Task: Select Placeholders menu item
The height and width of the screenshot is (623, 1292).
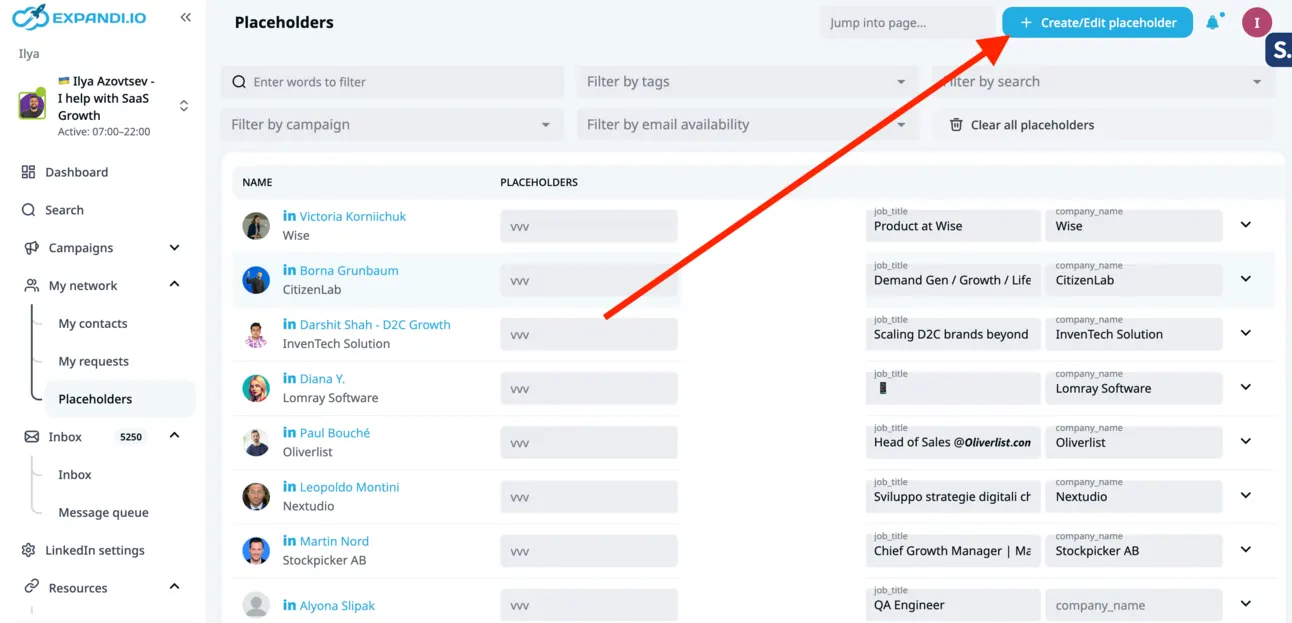Action: tap(119, 399)
